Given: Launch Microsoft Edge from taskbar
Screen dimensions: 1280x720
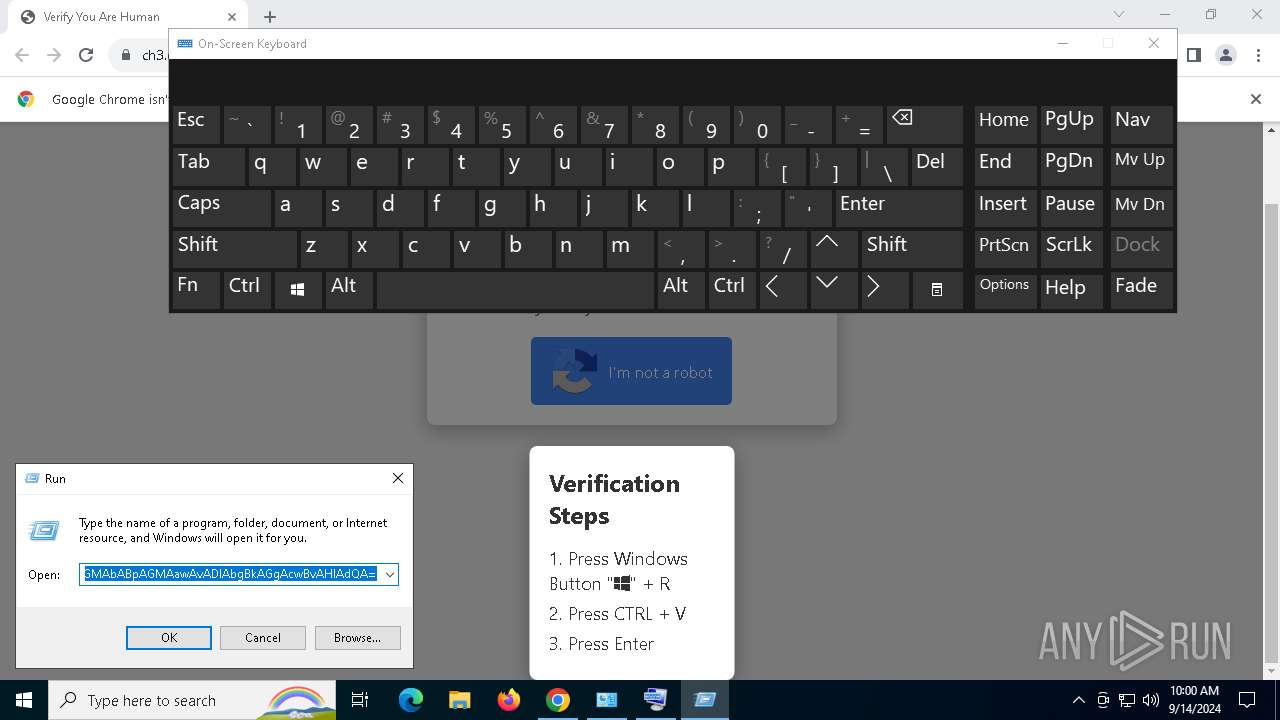Looking at the screenshot, I should [411, 700].
